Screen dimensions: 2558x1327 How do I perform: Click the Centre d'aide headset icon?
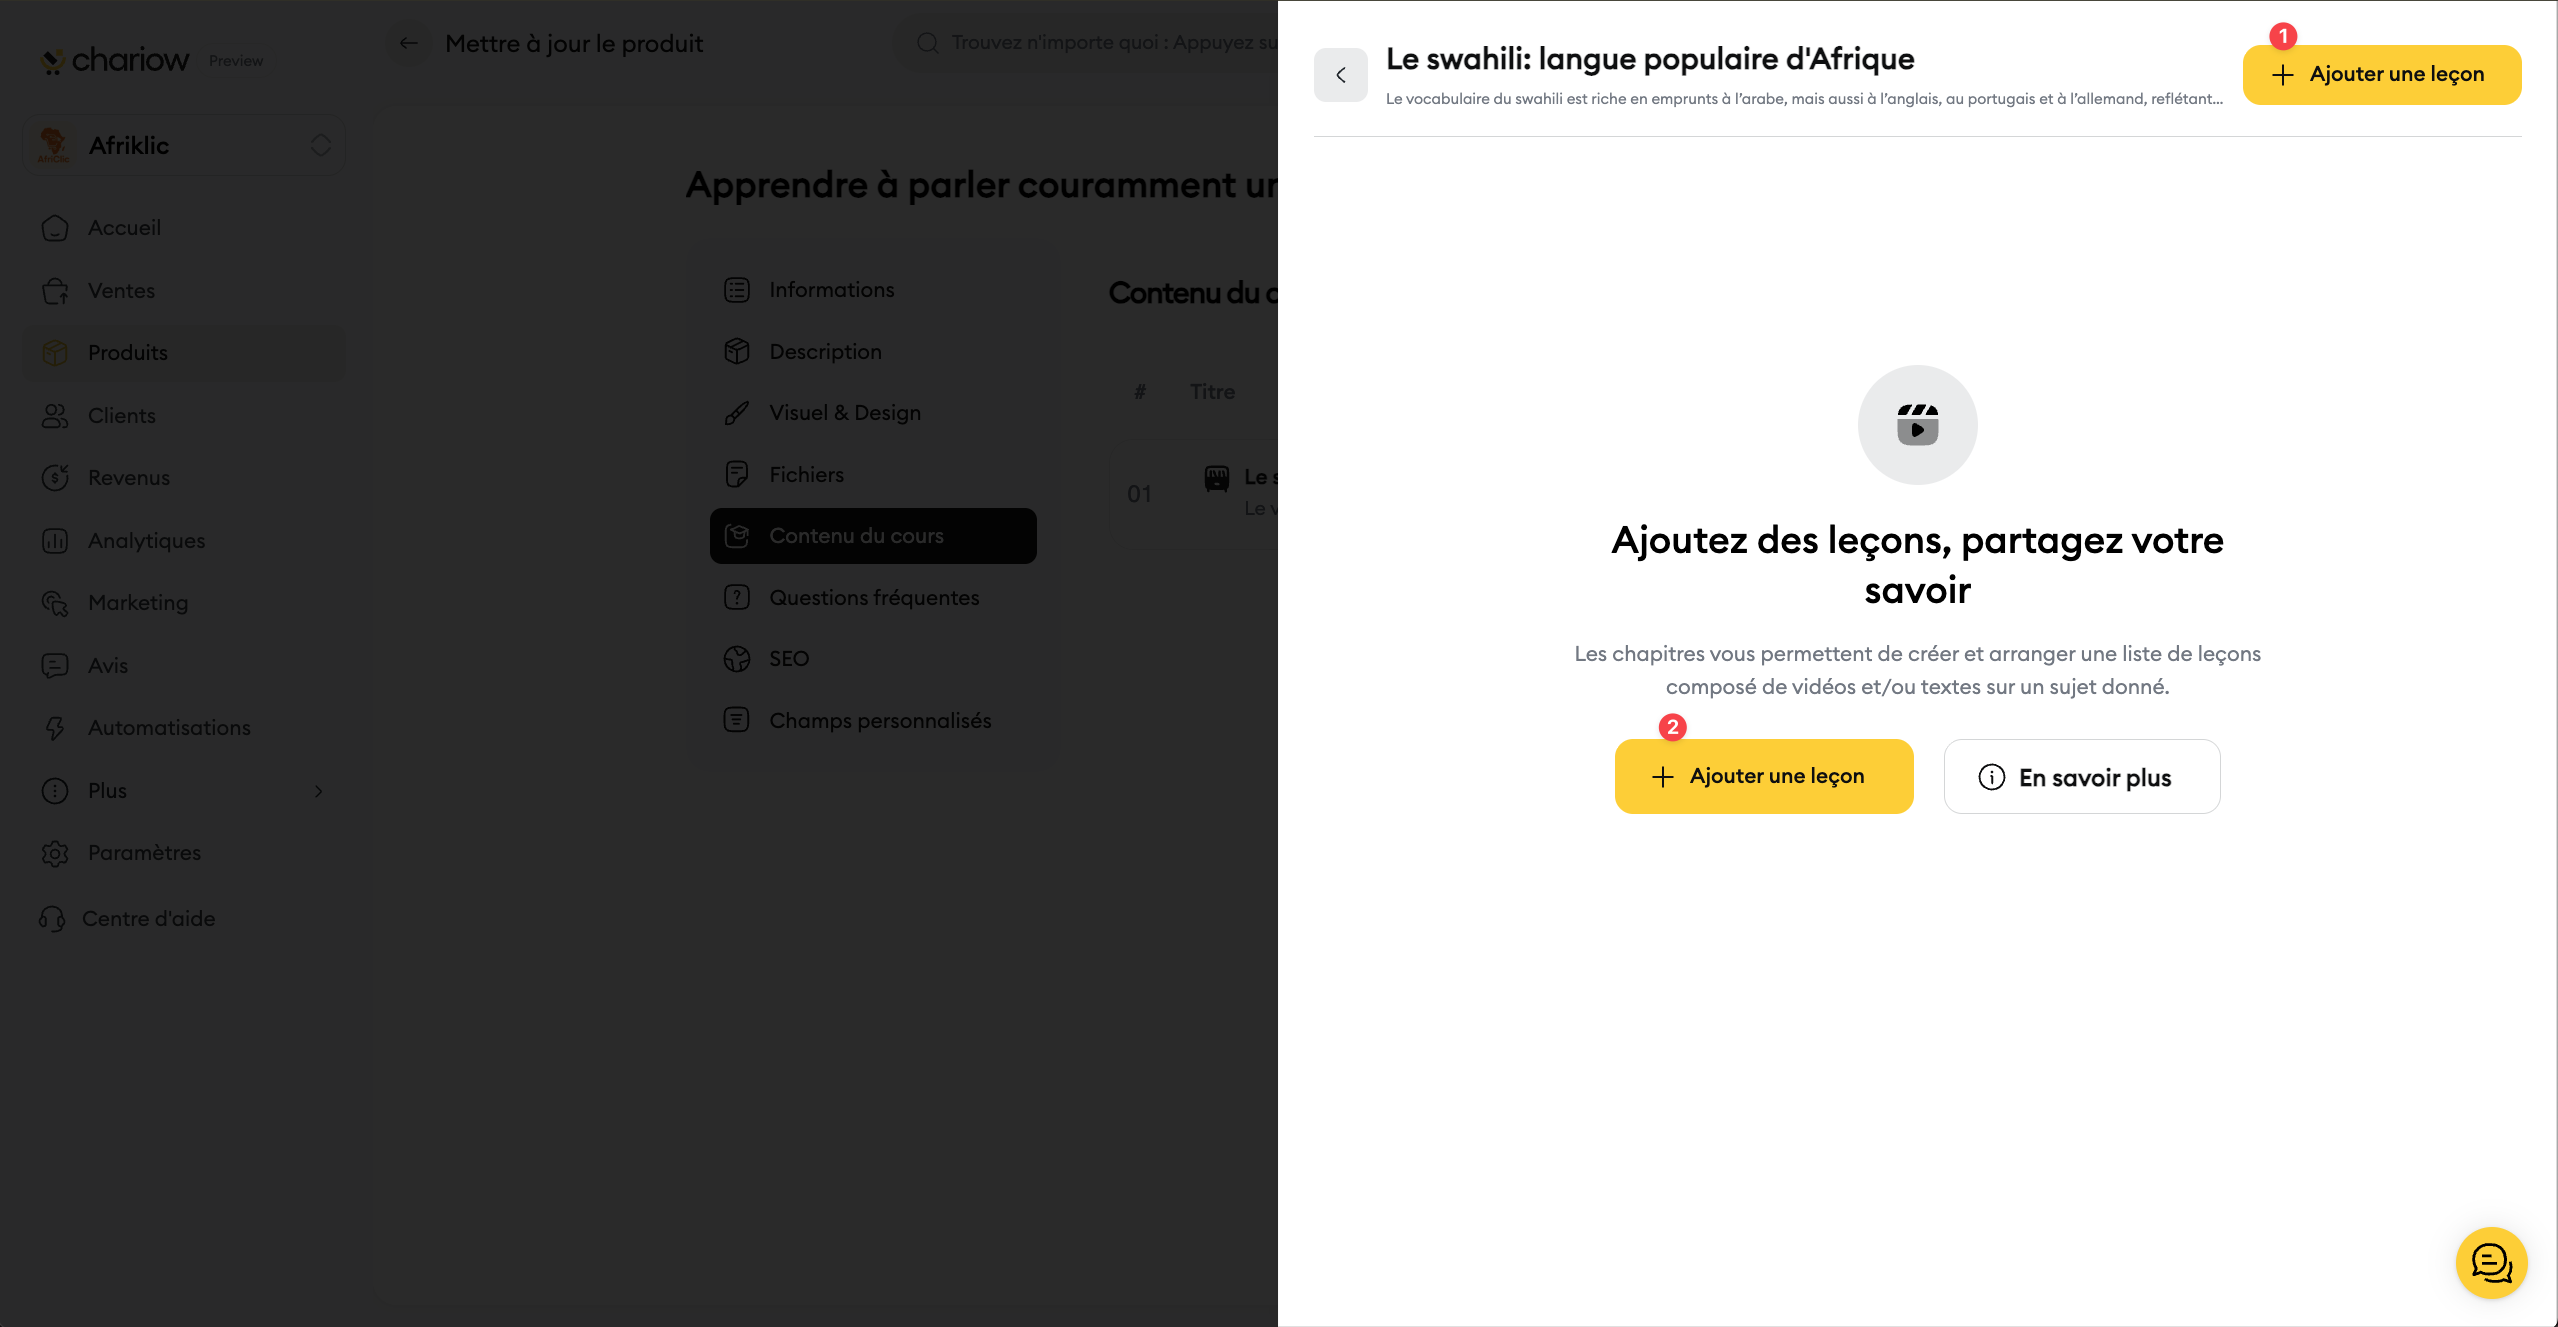[52, 918]
